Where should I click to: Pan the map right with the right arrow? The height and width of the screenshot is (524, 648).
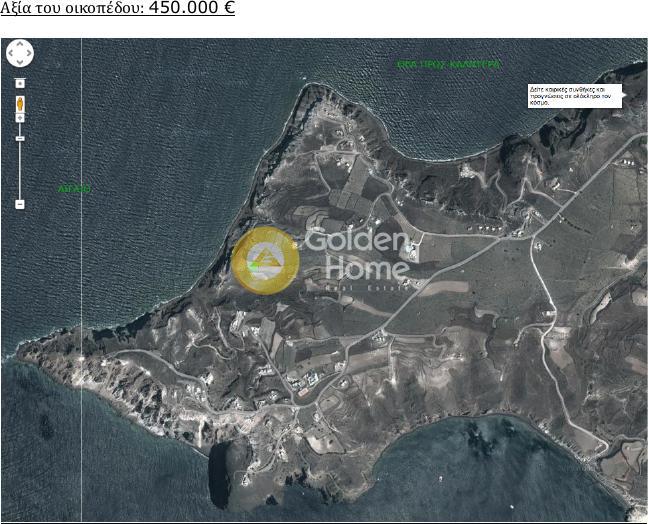pyautogui.click(x=29, y=54)
